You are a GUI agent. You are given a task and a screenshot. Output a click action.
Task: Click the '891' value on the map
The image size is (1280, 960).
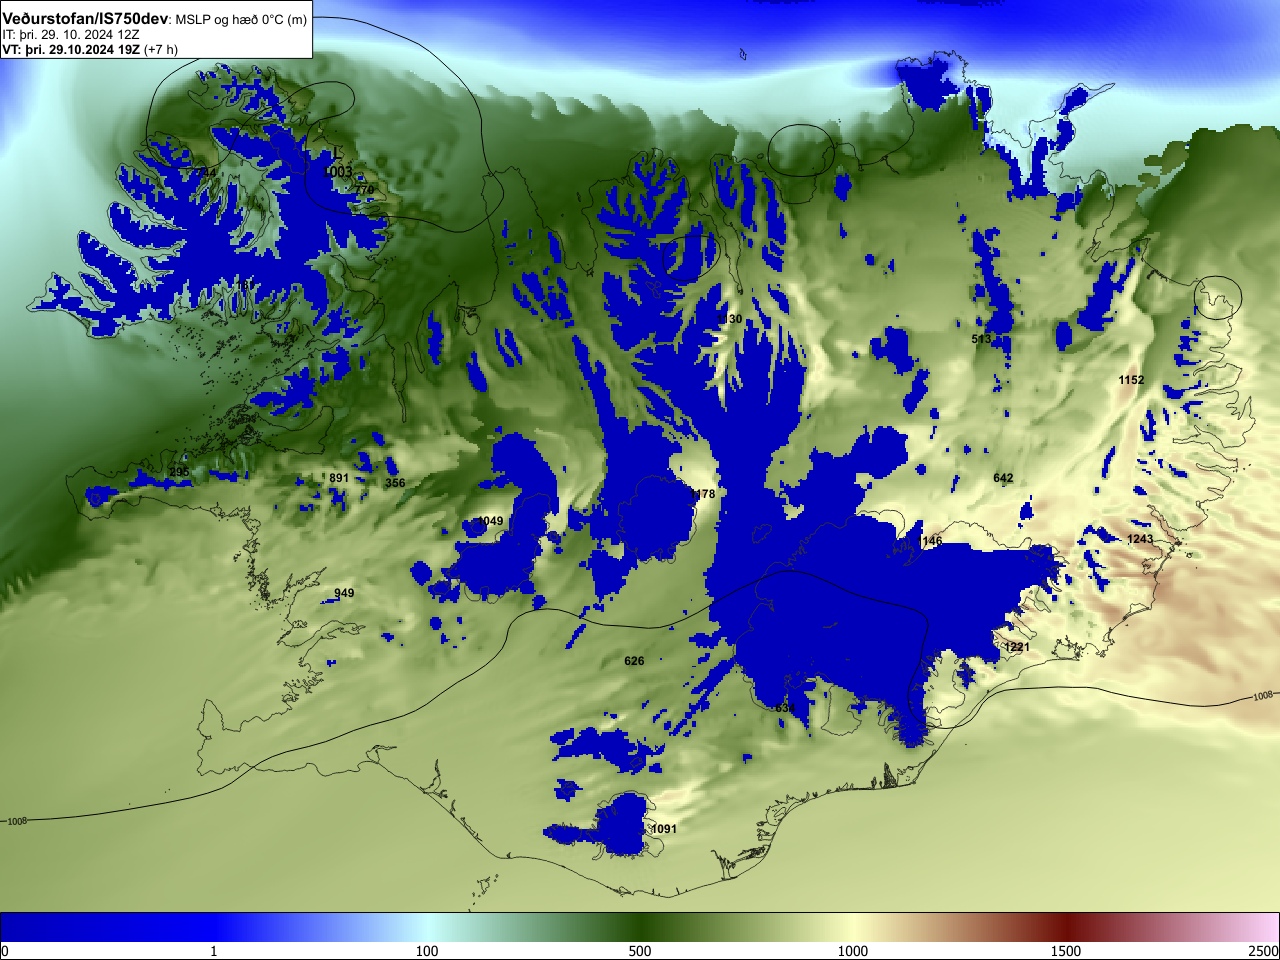pos(339,478)
